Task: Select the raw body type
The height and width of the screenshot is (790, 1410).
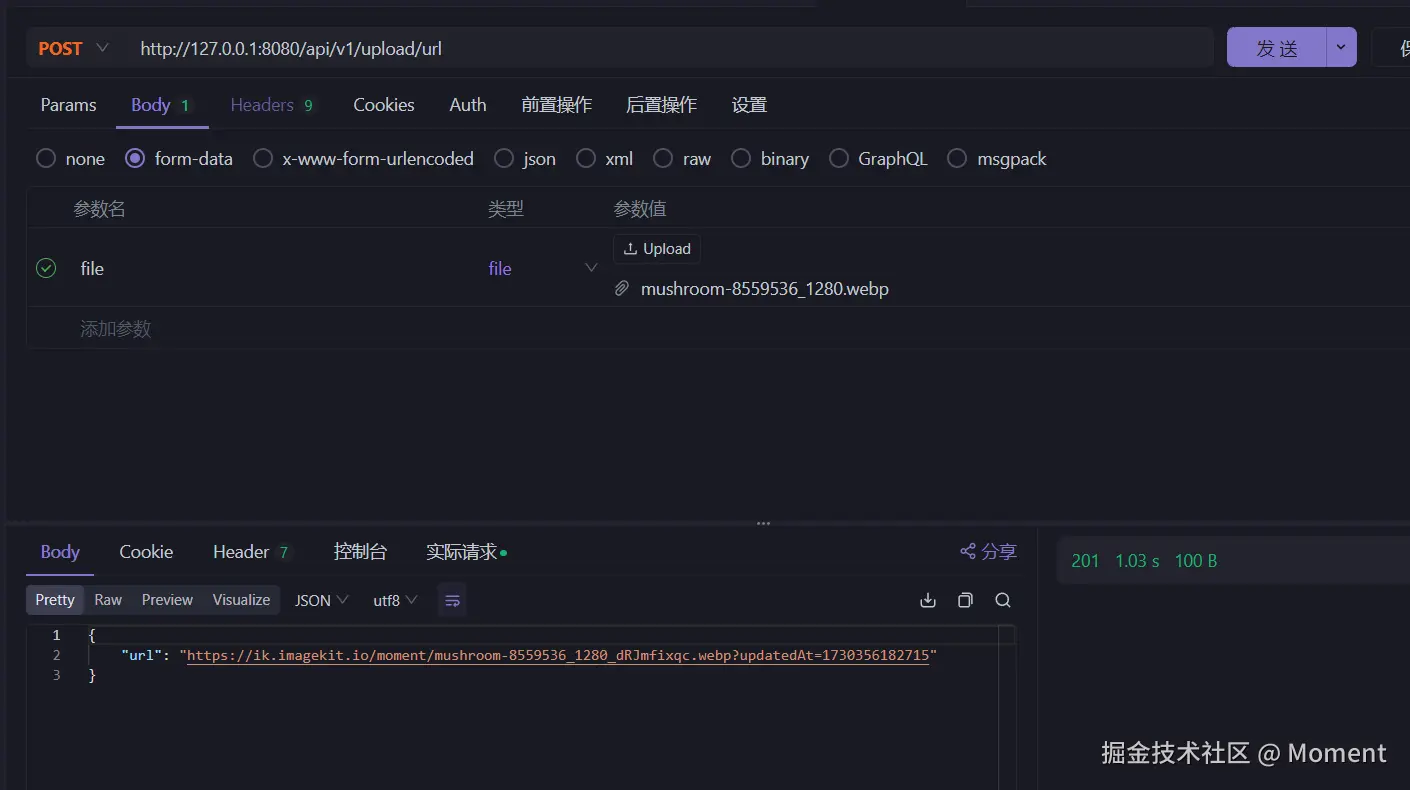Action: pos(663,158)
